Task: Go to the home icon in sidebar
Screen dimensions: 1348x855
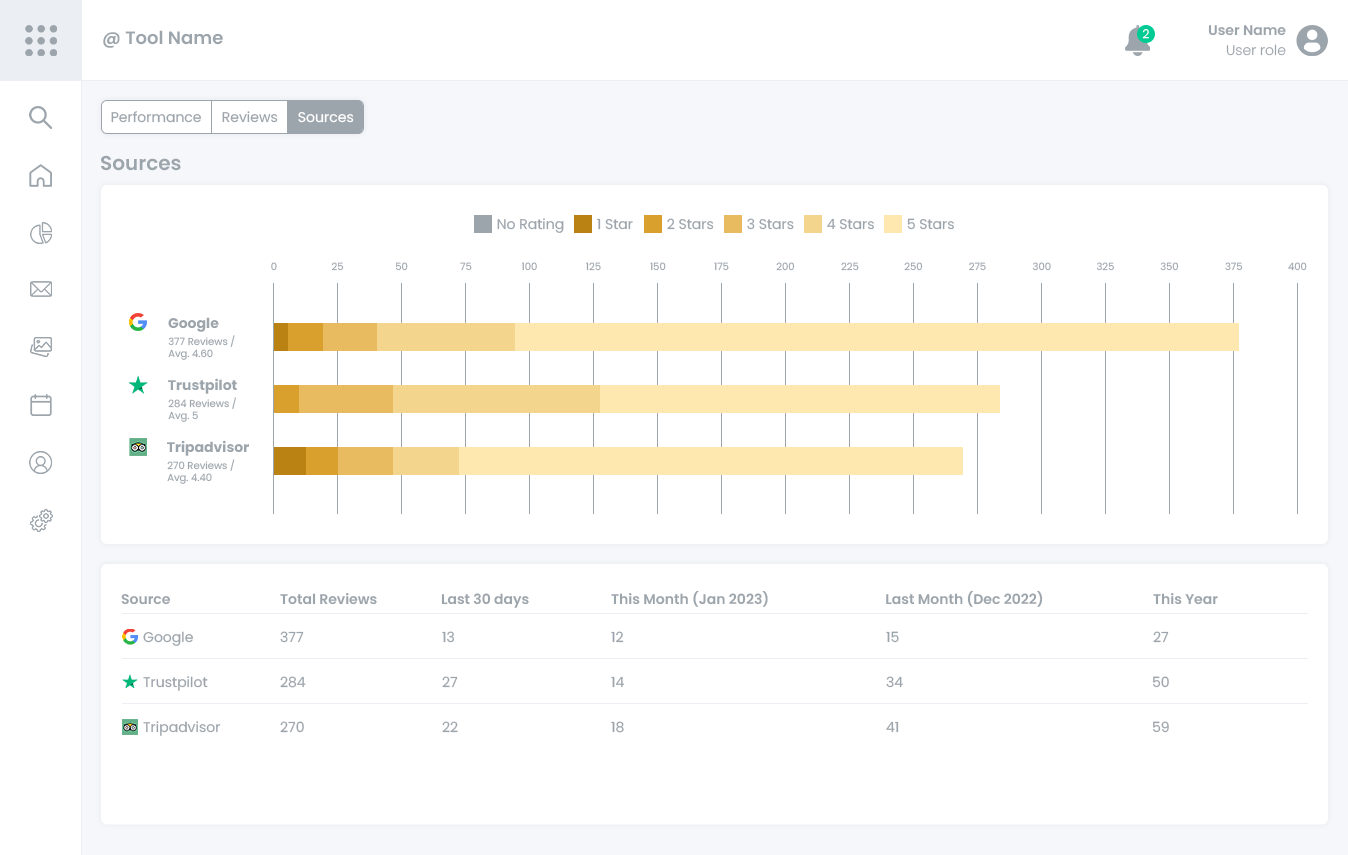Action: point(40,176)
